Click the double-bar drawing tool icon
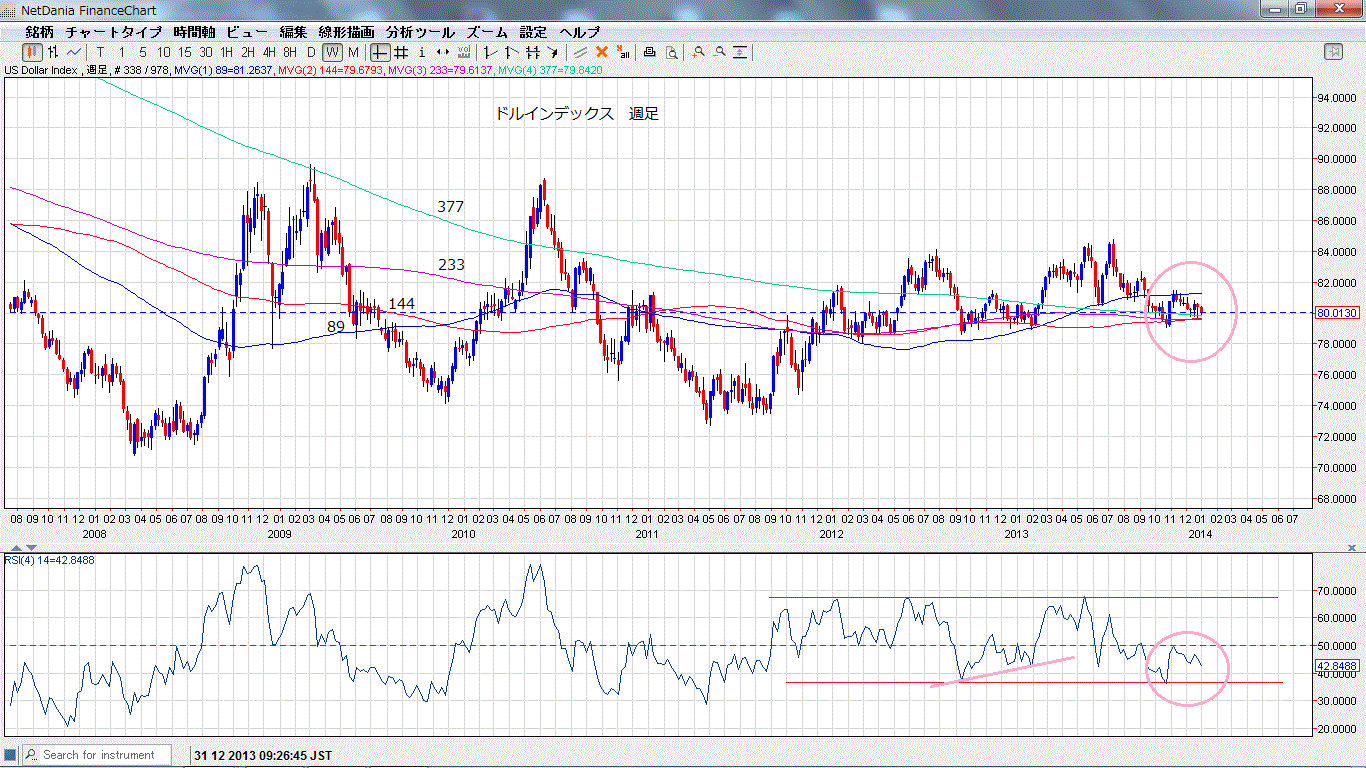1366x768 pixels. (x=533, y=52)
